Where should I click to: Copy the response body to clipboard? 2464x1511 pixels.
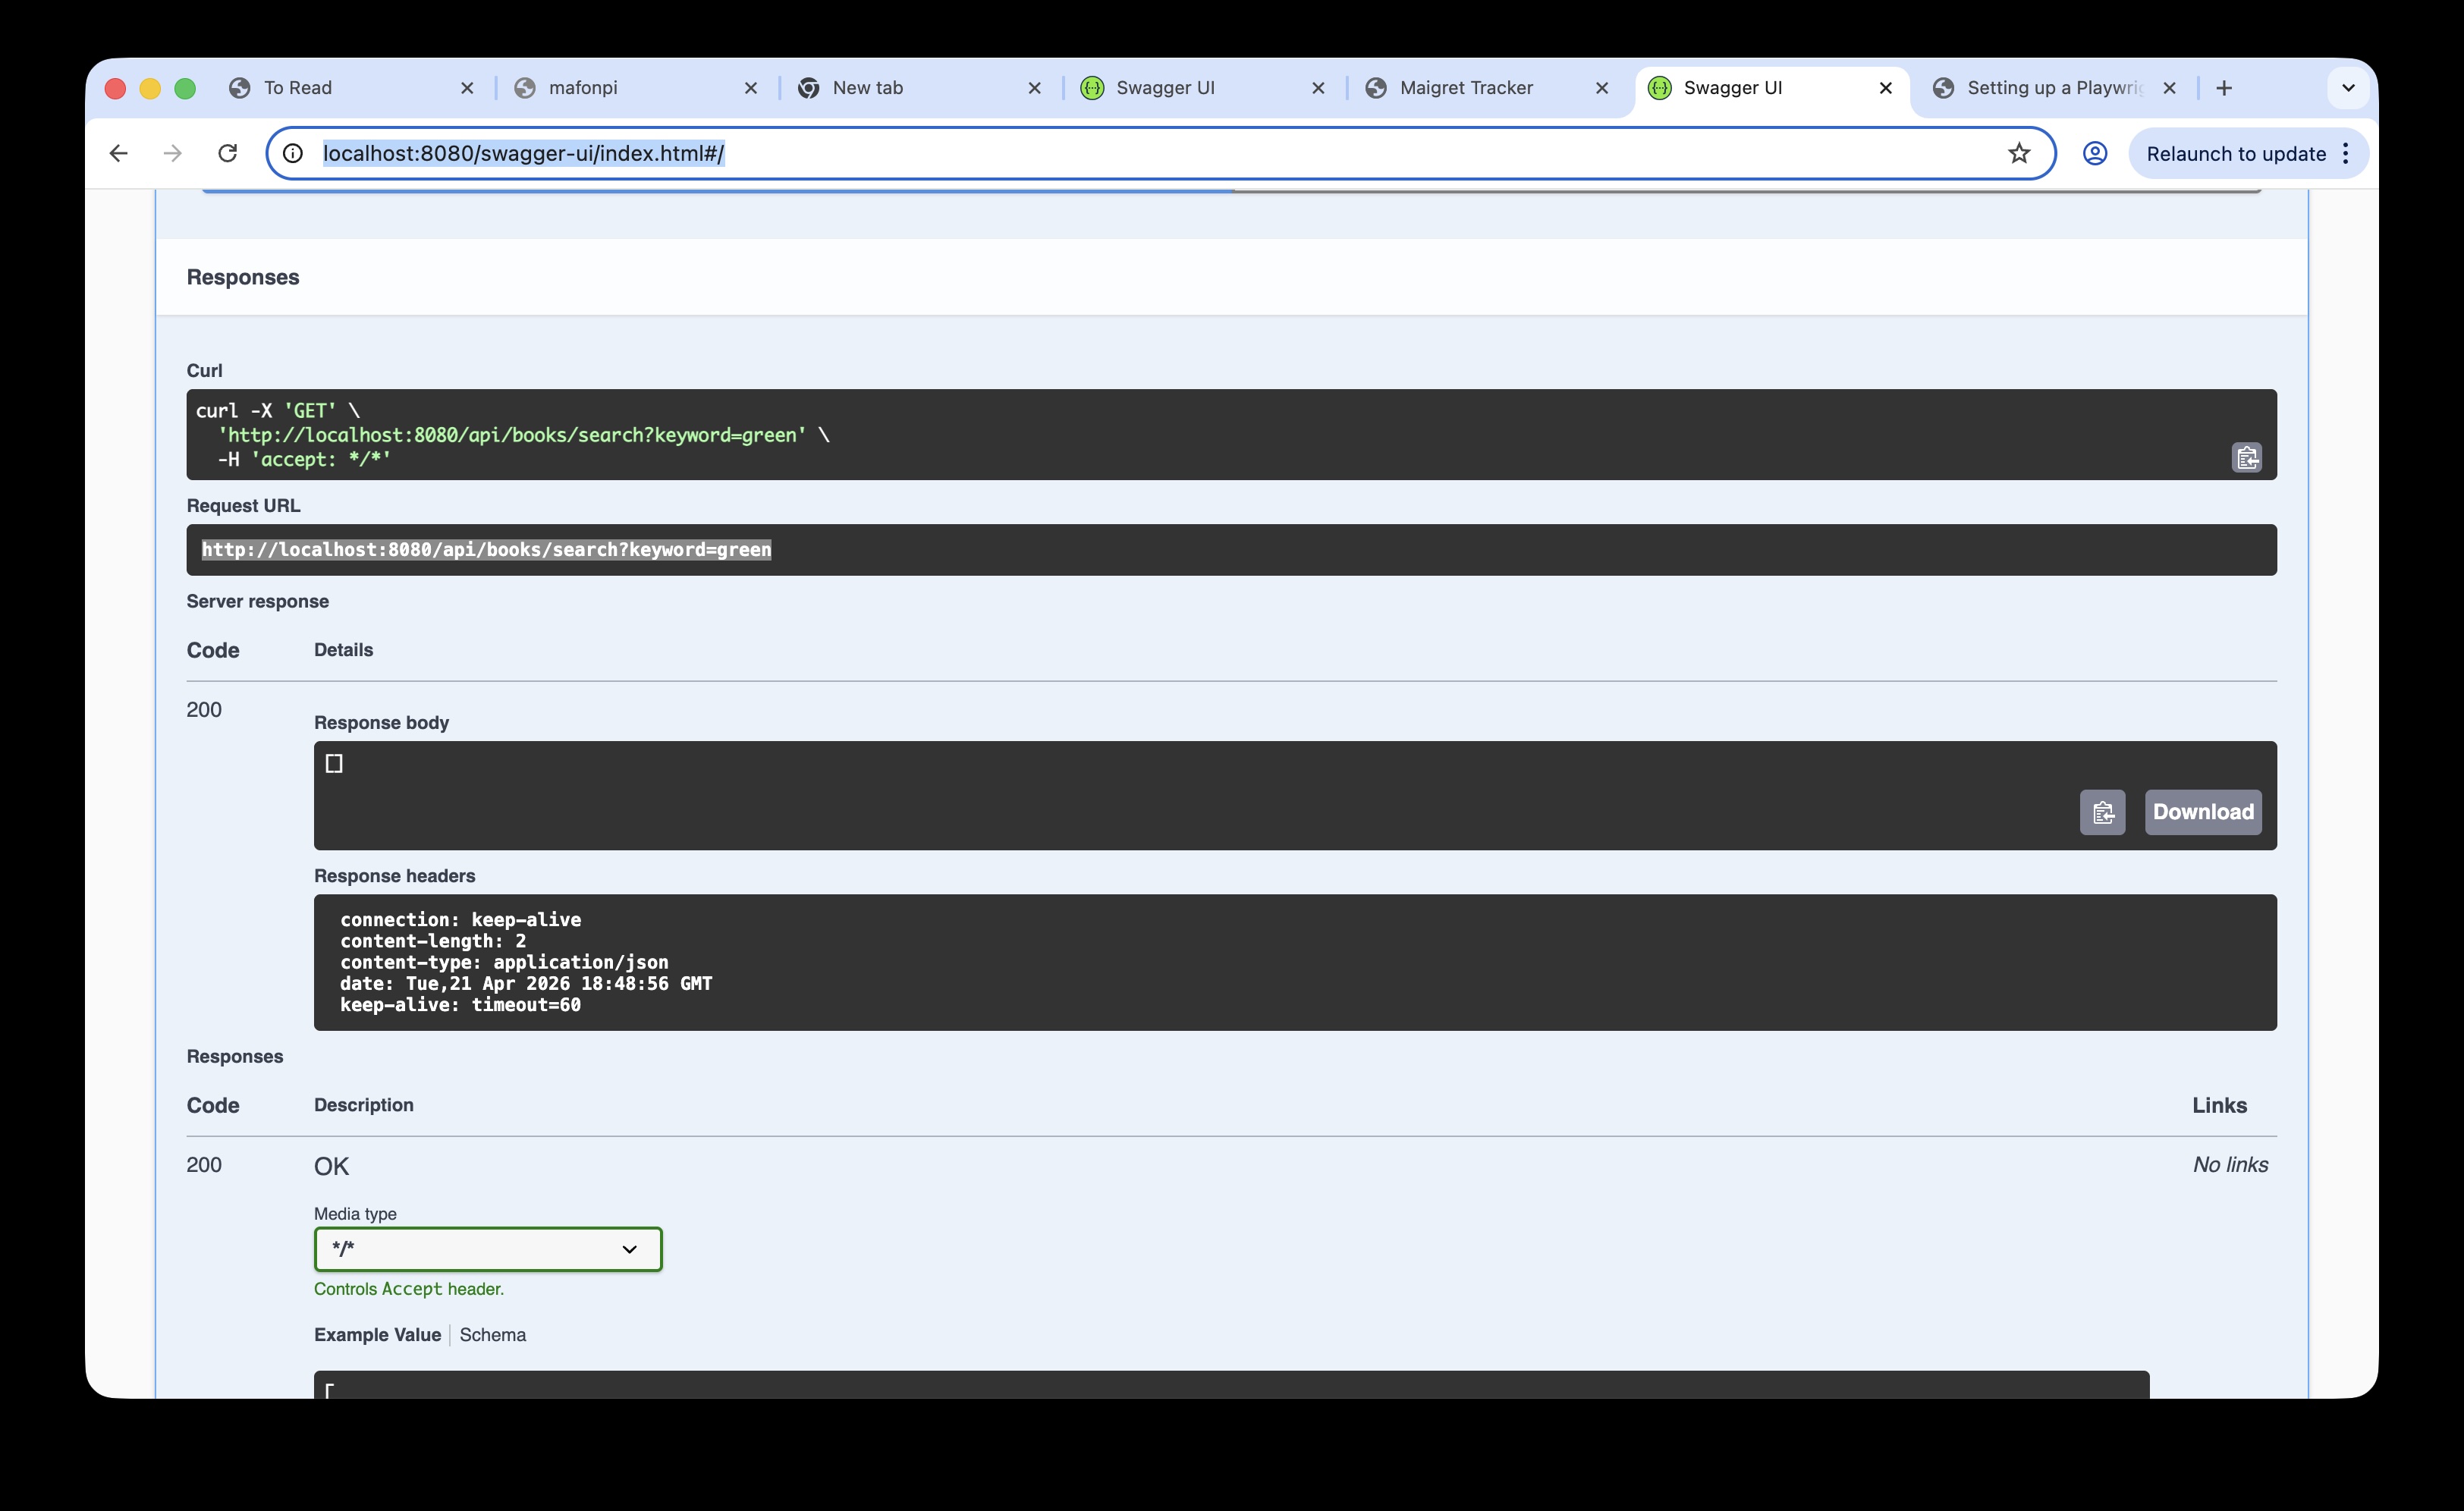coord(2102,812)
